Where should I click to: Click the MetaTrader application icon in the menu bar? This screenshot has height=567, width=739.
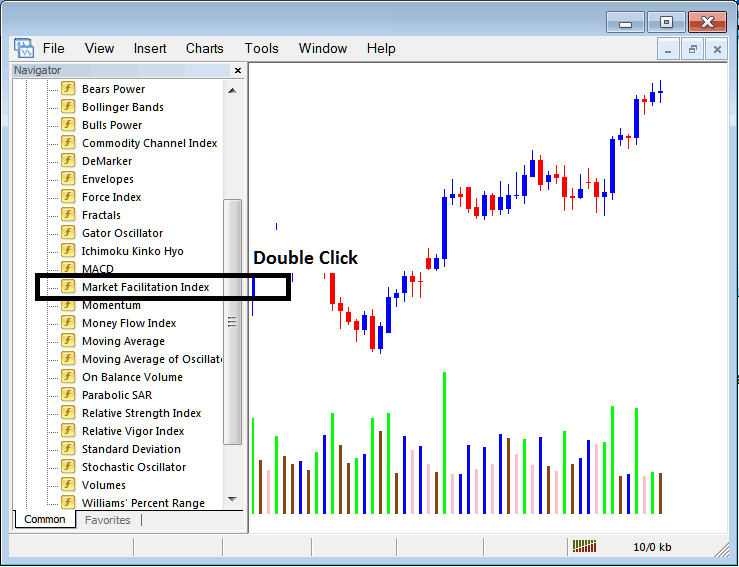tap(24, 49)
